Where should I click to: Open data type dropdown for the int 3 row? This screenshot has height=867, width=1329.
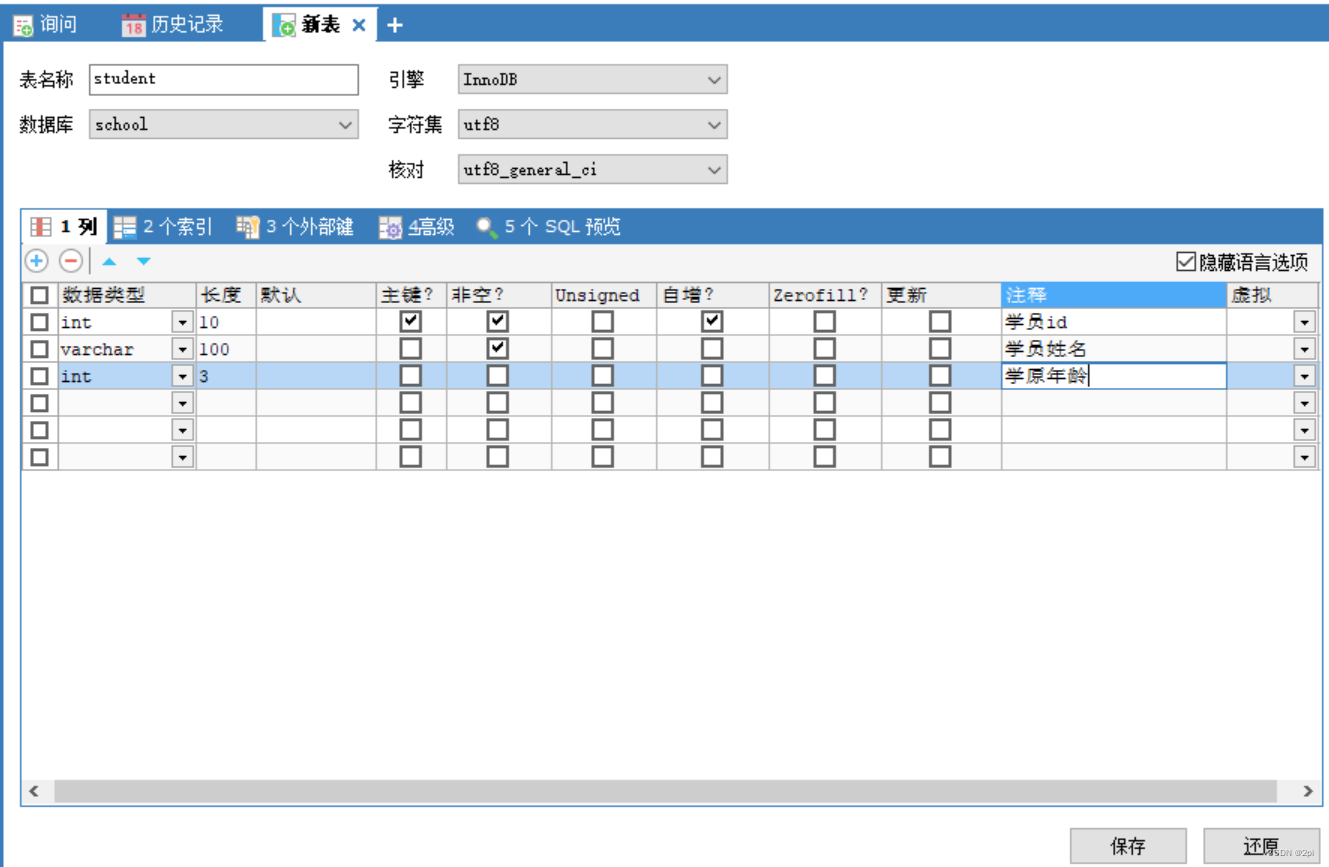coord(182,376)
